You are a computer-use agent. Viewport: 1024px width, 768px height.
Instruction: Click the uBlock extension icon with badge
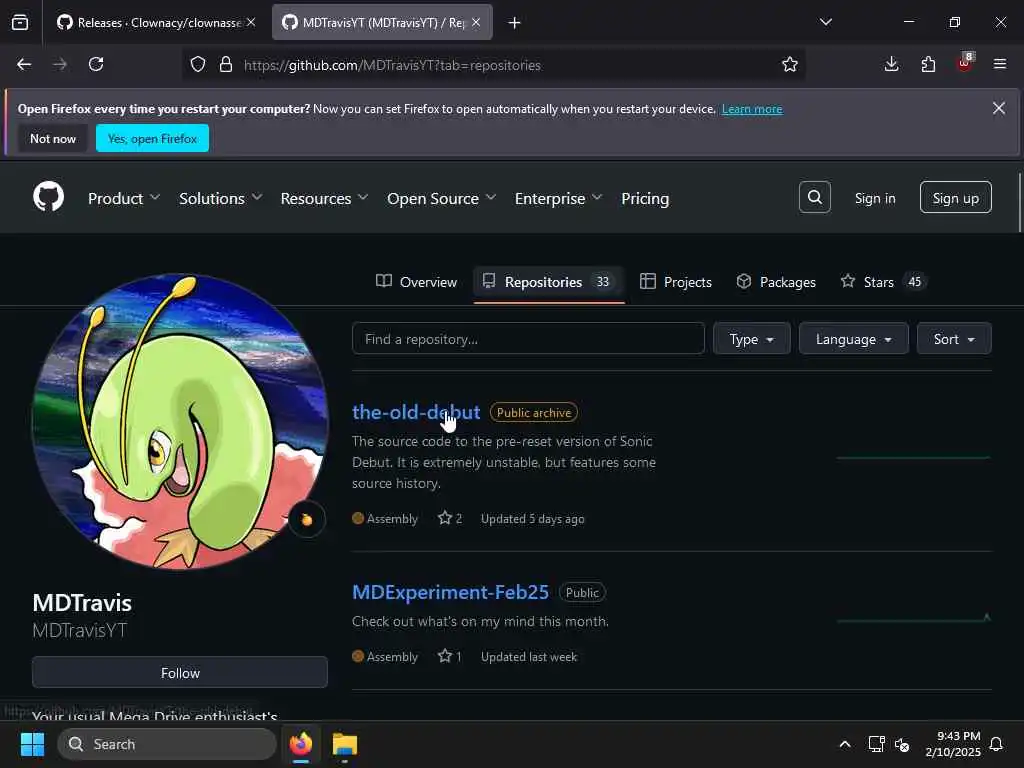click(x=965, y=63)
